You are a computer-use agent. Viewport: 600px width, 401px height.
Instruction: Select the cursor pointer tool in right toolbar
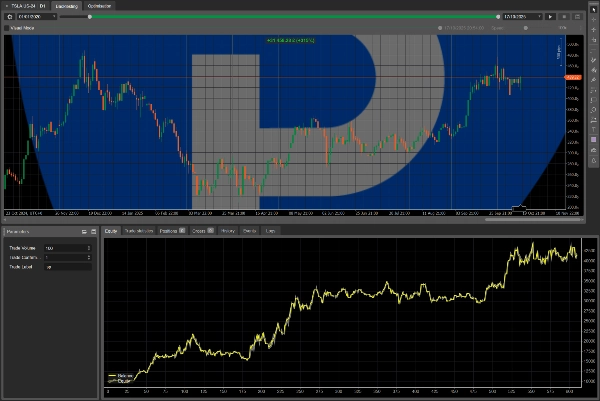593,8
